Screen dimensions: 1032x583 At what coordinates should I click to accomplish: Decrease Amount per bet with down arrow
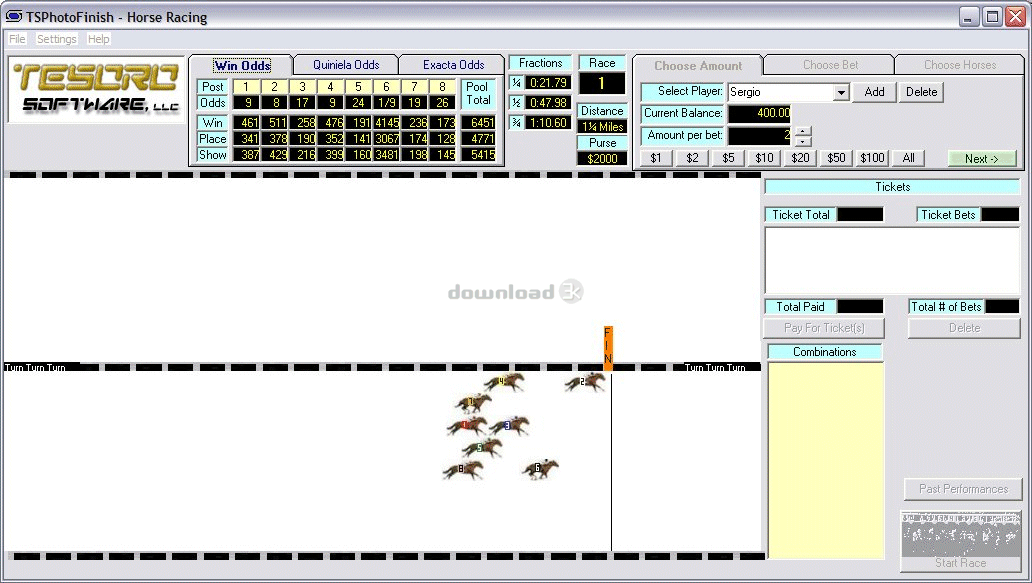[x=803, y=141]
